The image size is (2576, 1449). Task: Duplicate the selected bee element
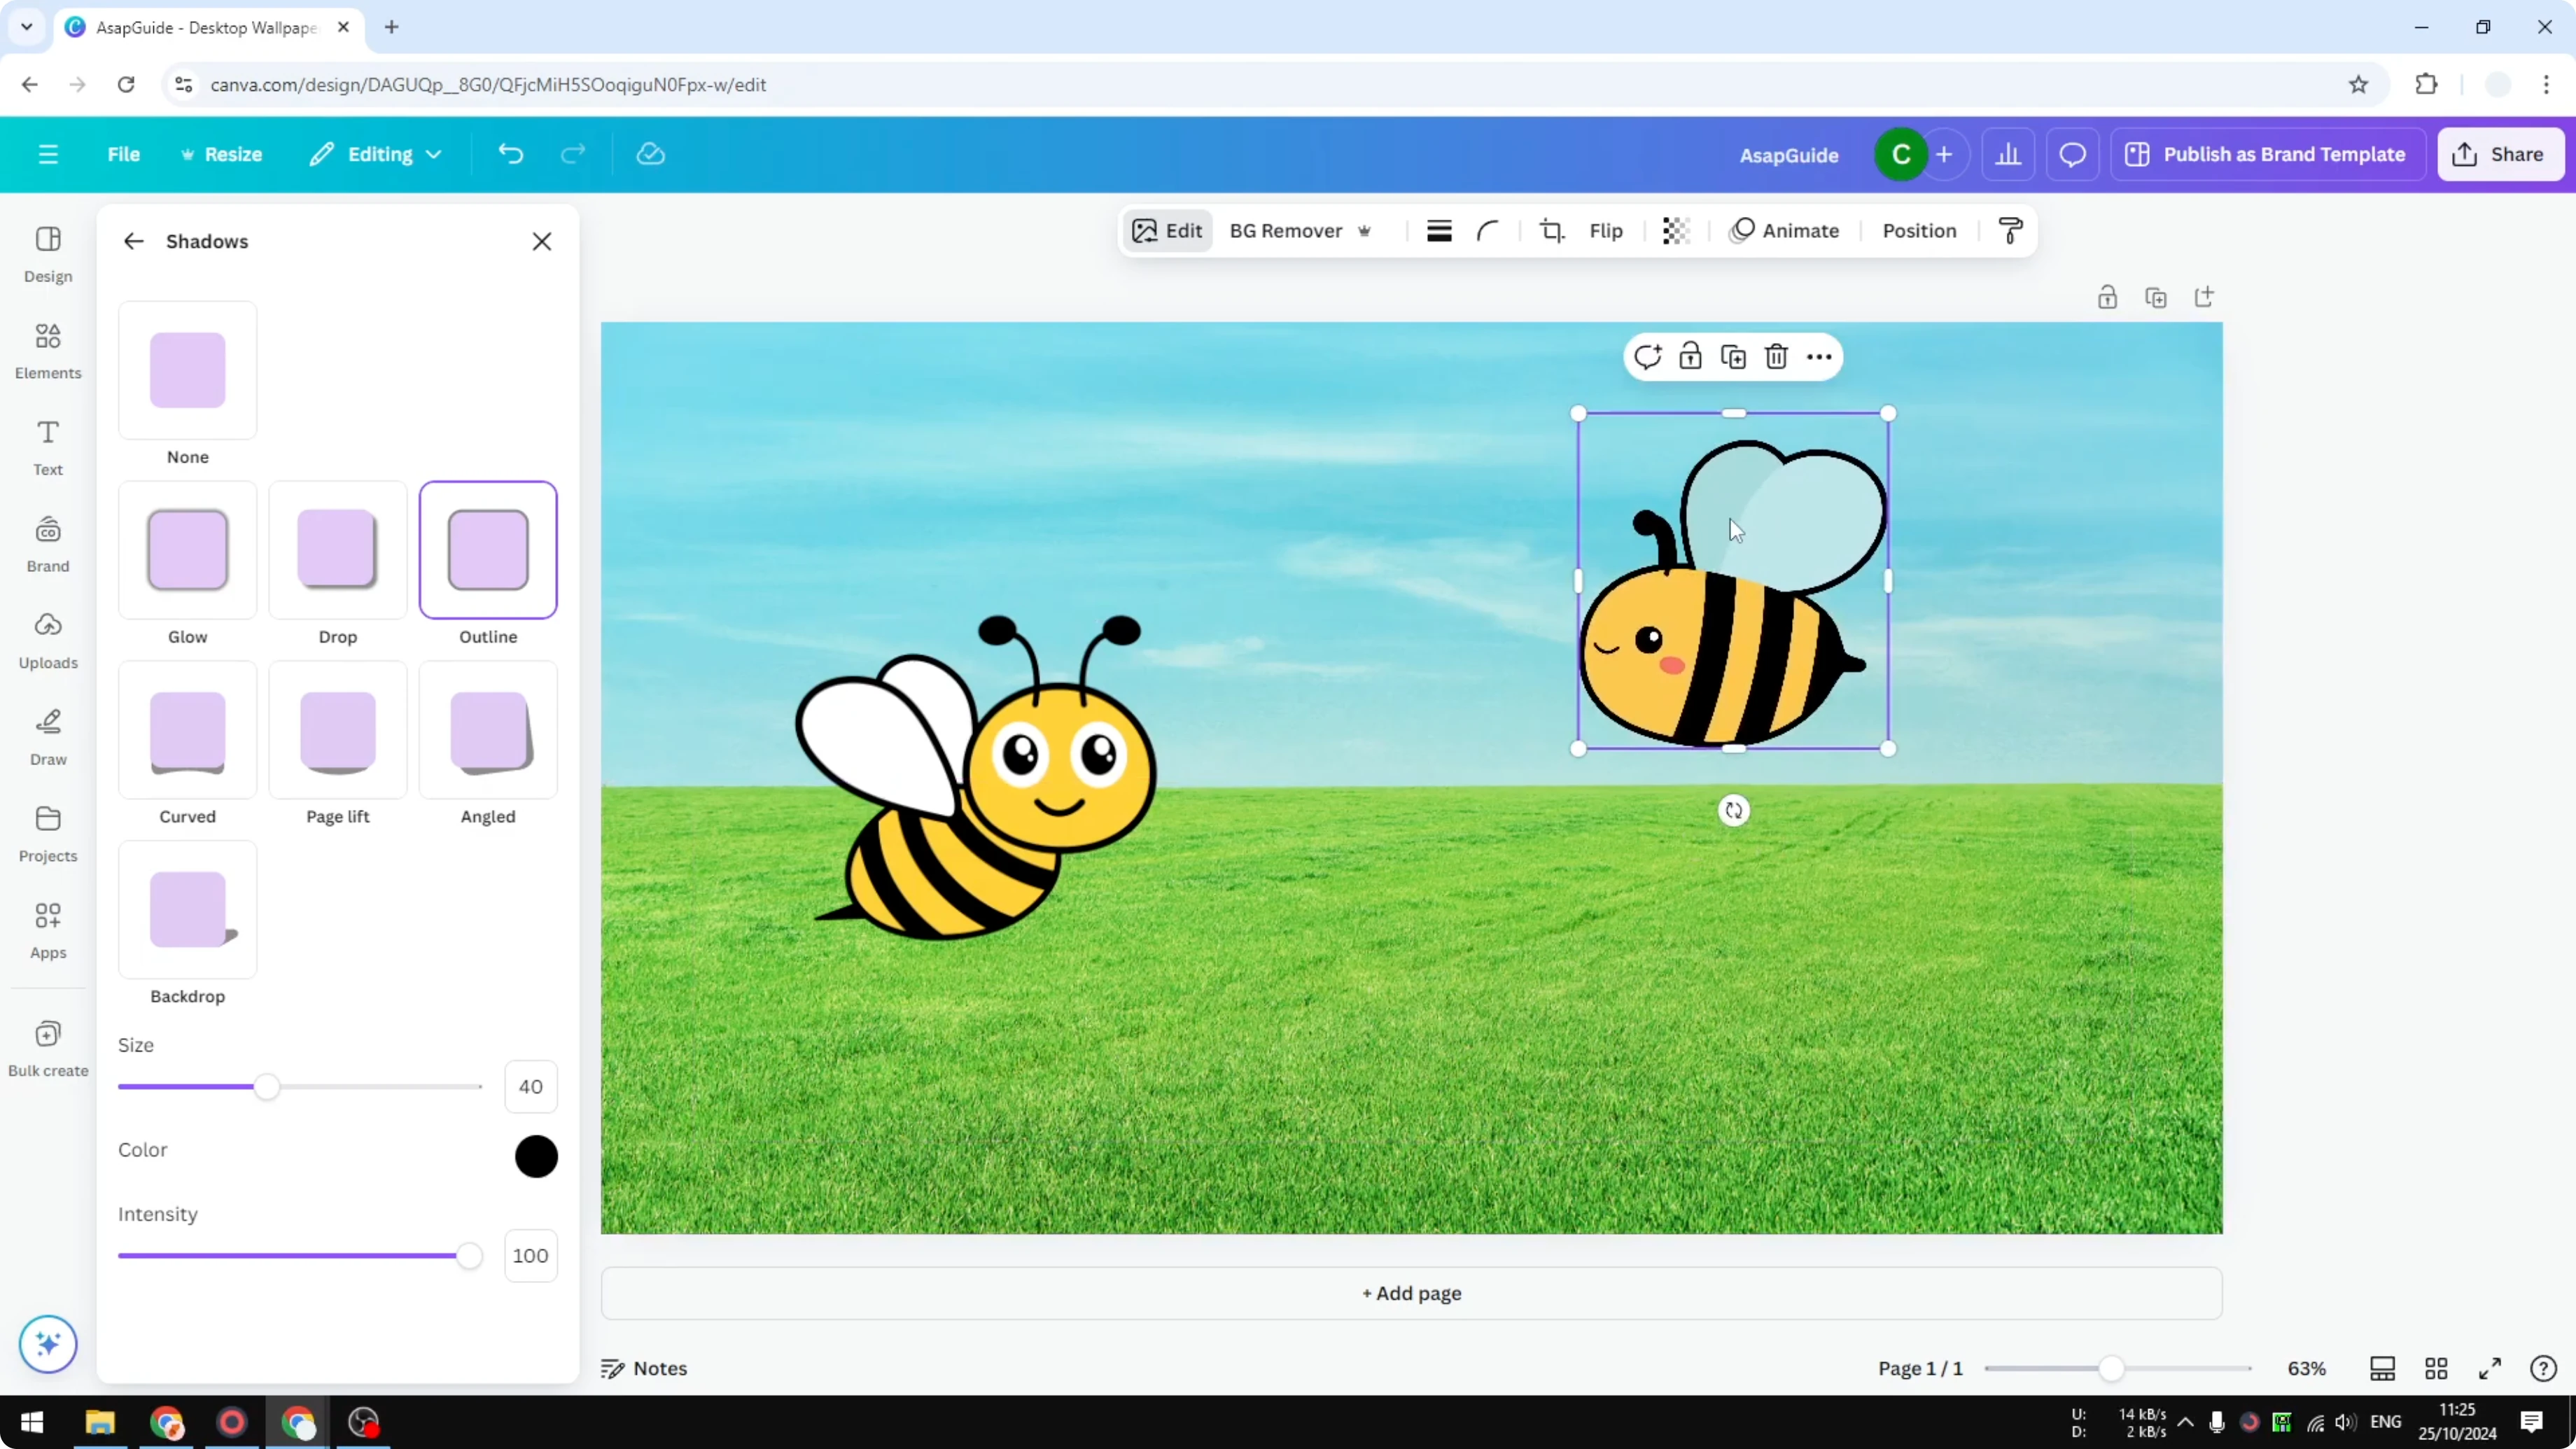tap(1734, 357)
